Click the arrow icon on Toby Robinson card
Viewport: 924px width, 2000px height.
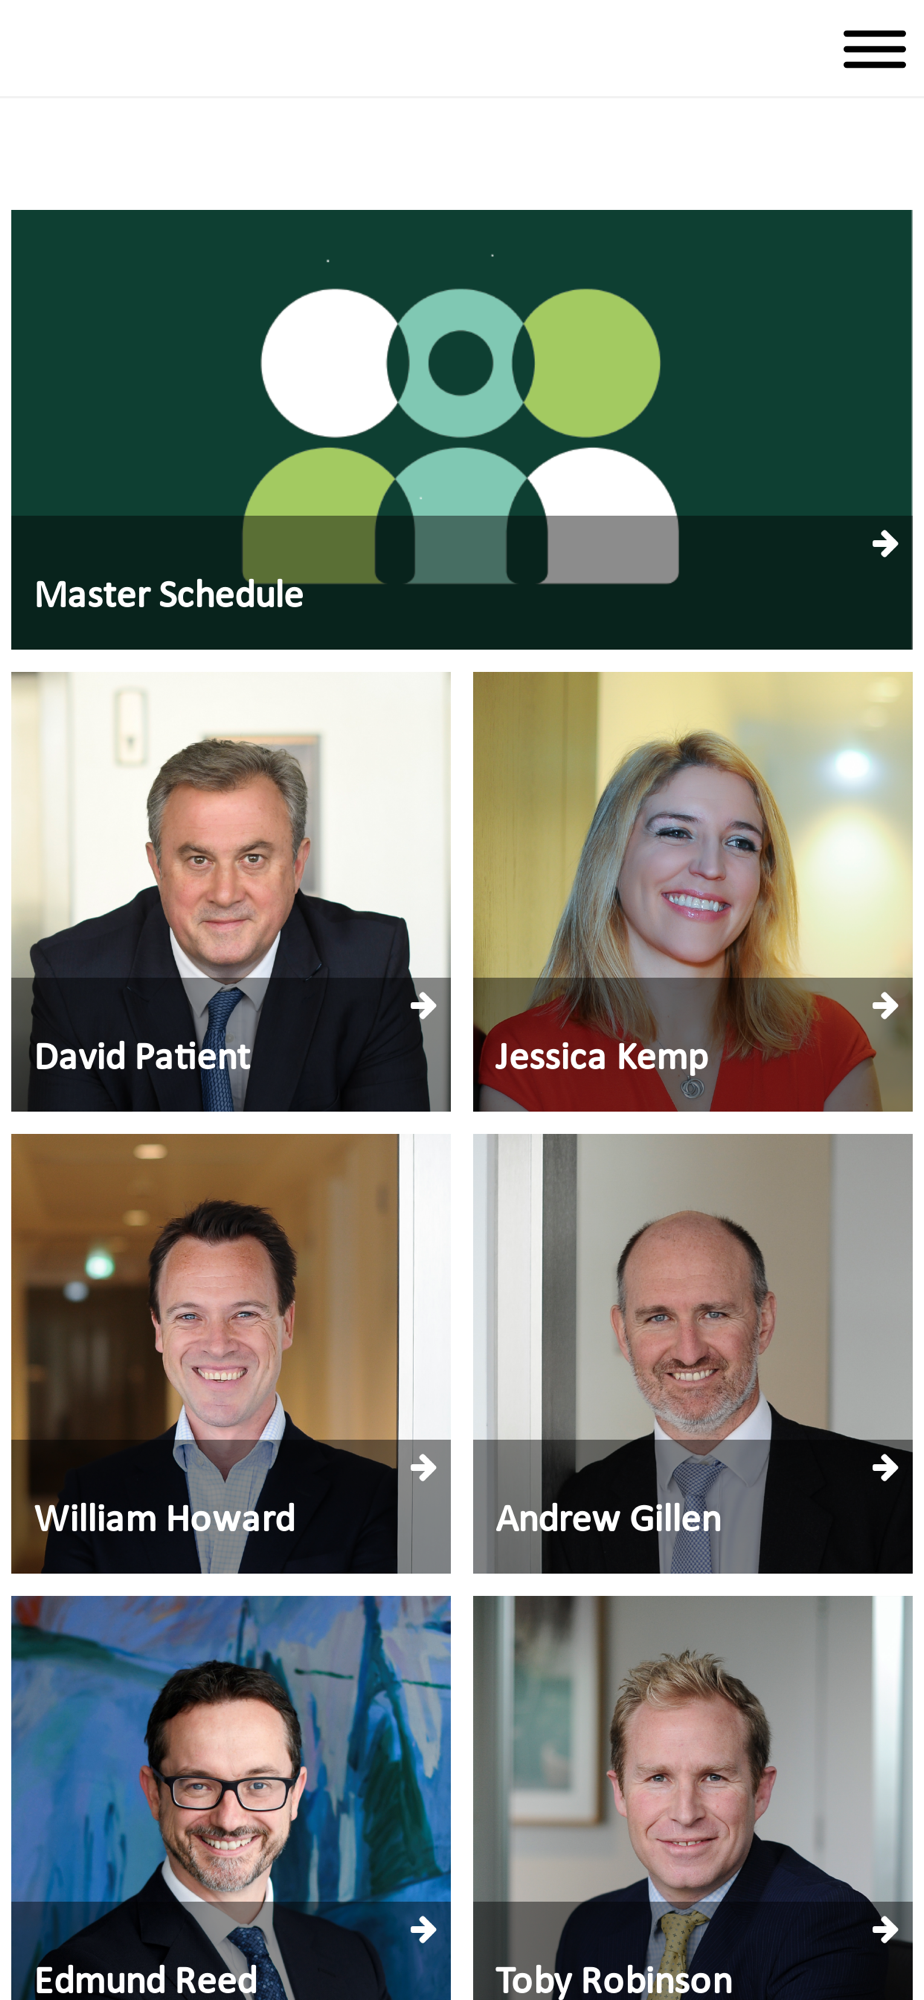[x=885, y=1930]
